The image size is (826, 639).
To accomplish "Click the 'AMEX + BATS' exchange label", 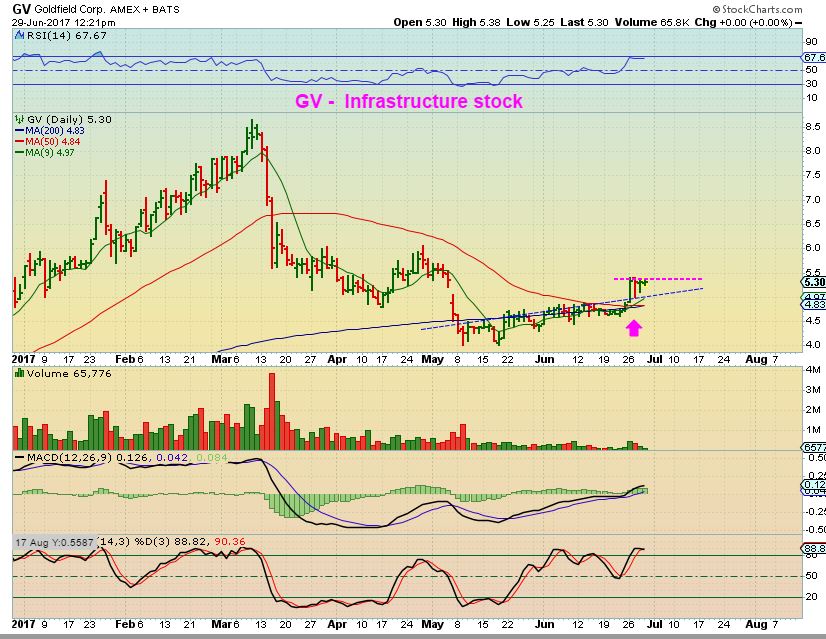I will tap(145, 9).
